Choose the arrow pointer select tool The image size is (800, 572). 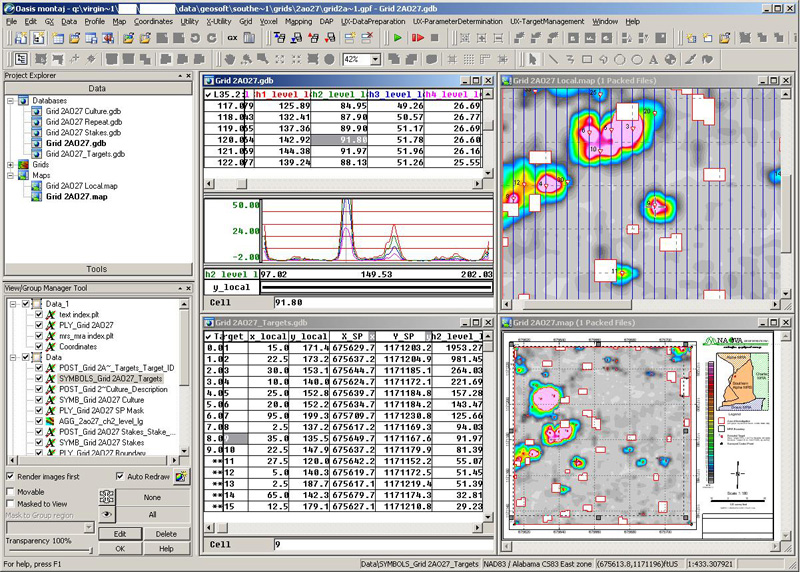533,59
